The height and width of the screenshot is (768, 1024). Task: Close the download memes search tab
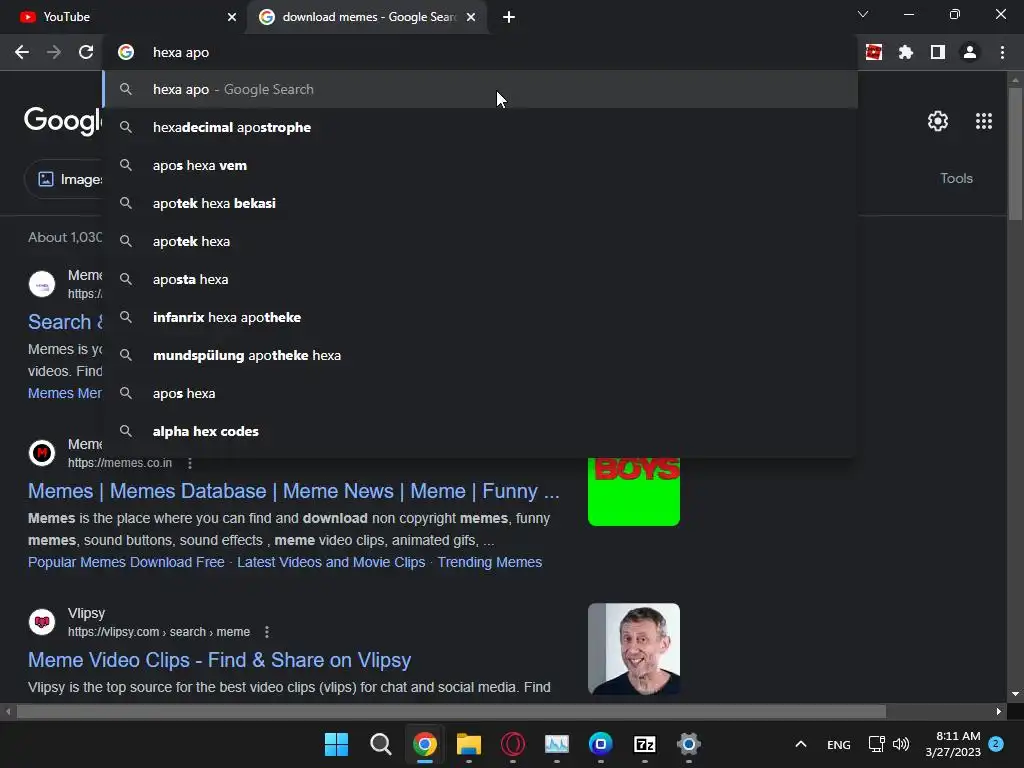click(471, 17)
